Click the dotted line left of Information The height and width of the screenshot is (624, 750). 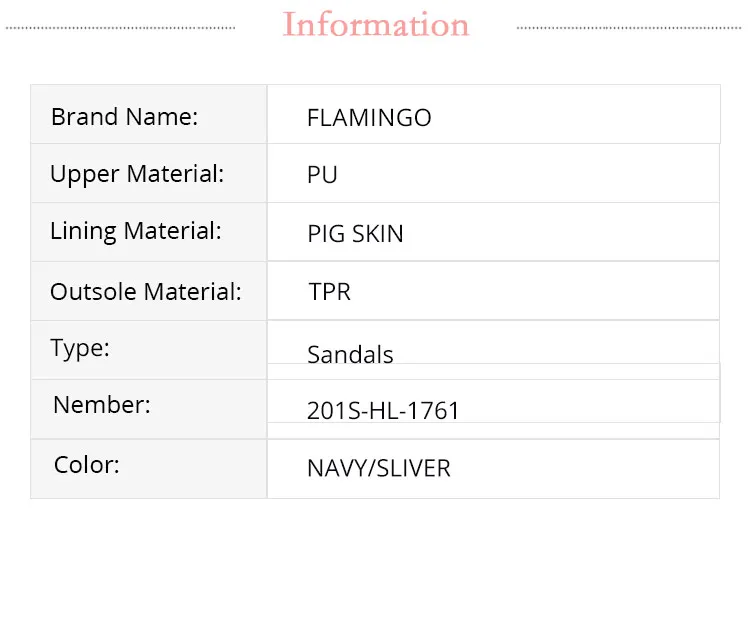coord(120,28)
